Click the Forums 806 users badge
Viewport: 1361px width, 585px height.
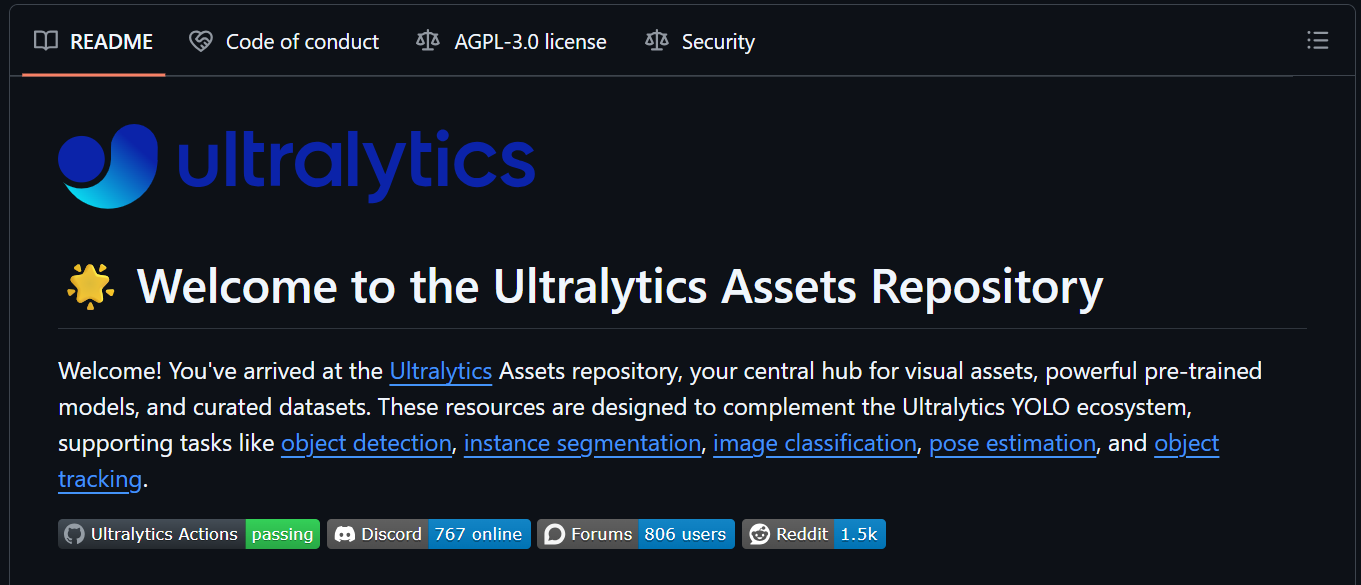636,534
